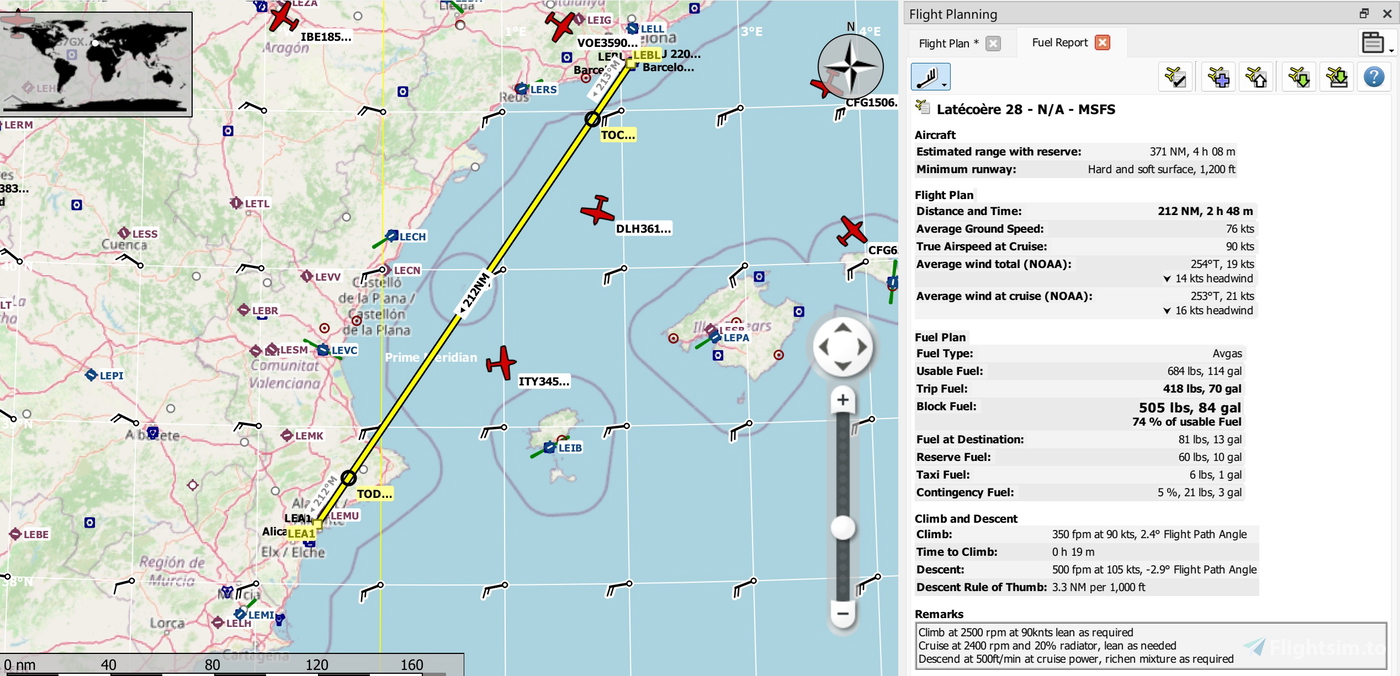Select the aircraft performance collection icon on the left

pos(930,76)
